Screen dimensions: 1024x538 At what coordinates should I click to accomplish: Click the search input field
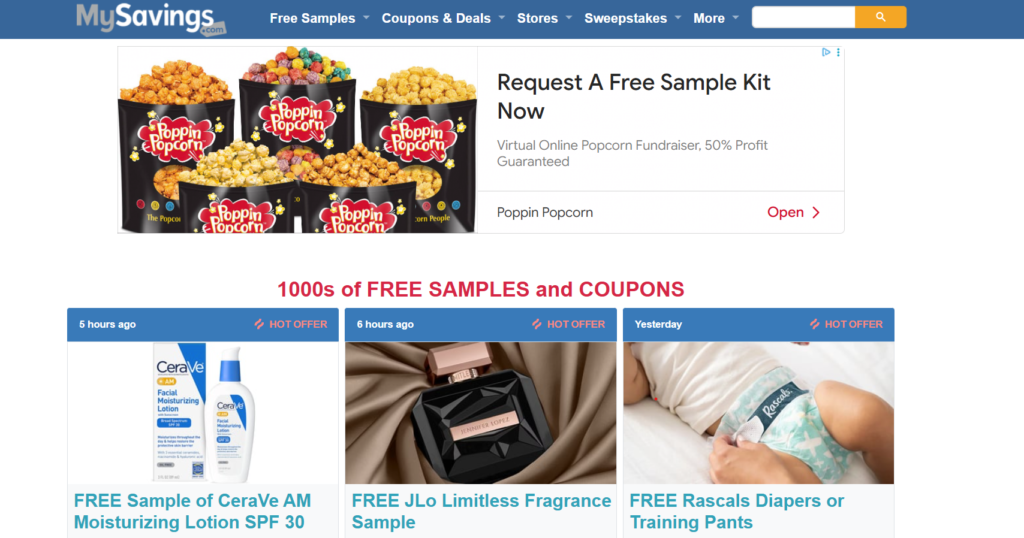803,17
